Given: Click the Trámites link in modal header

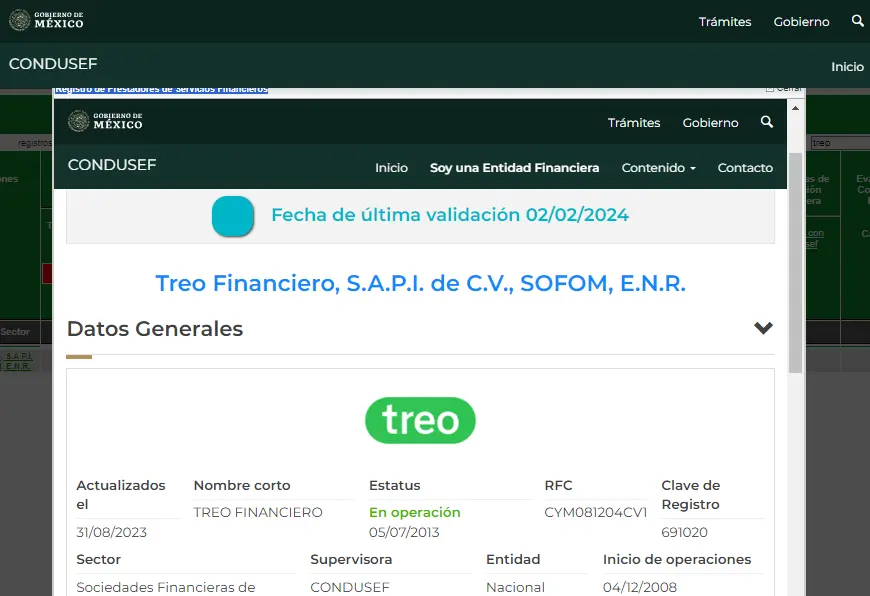Looking at the screenshot, I should 634,122.
